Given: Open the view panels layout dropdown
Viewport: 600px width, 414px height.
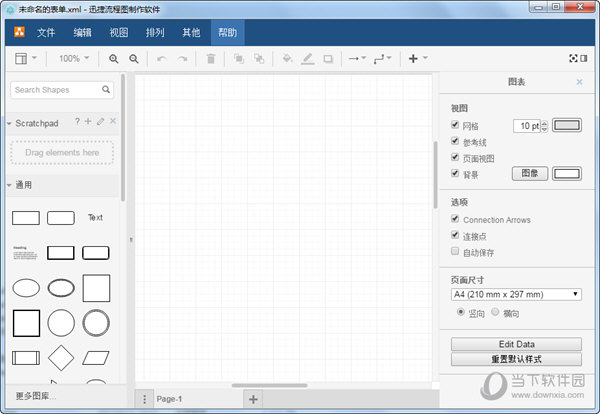Looking at the screenshot, I should 26,59.
